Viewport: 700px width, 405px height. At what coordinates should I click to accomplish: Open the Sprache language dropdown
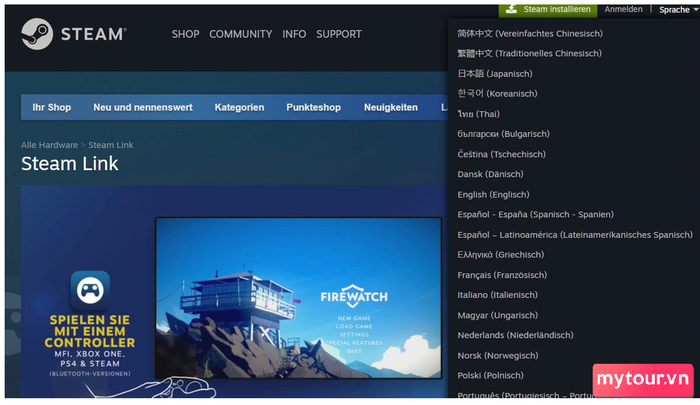coord(678,9)
